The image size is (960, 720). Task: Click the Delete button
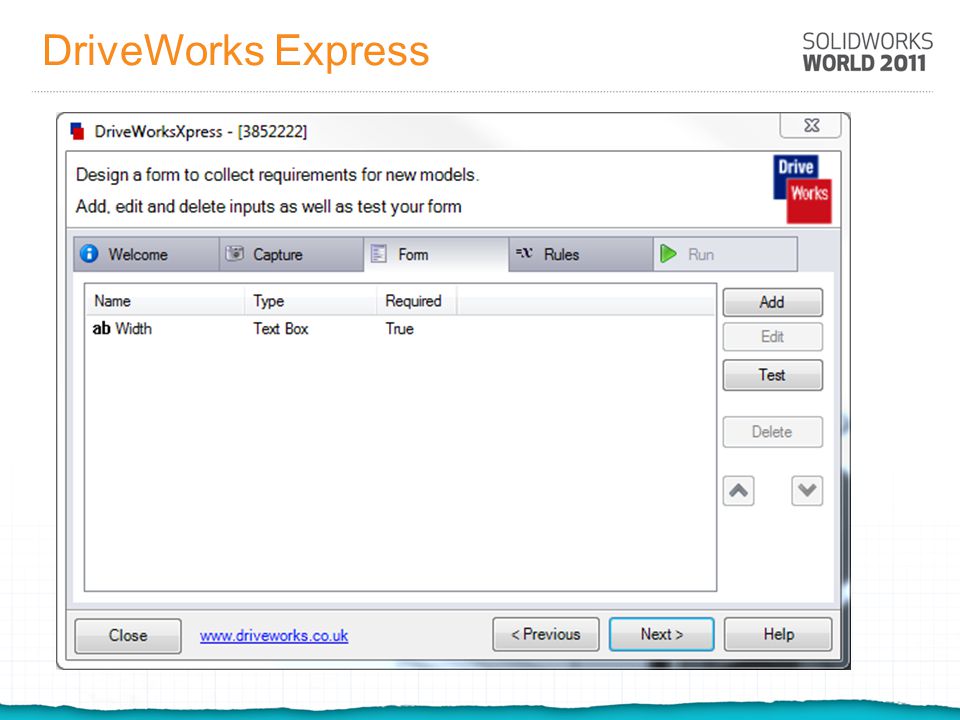tap(773, 432)
